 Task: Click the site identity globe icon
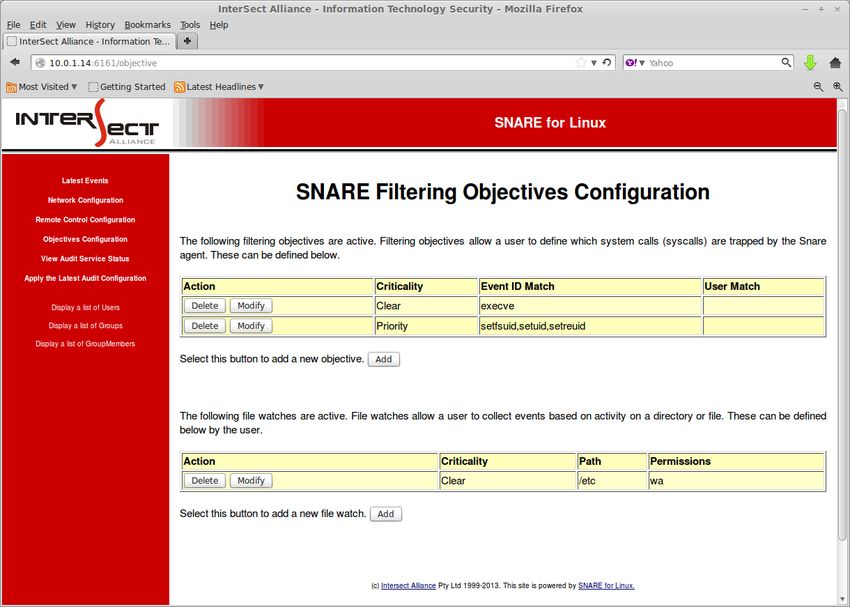tap(40, 63)
